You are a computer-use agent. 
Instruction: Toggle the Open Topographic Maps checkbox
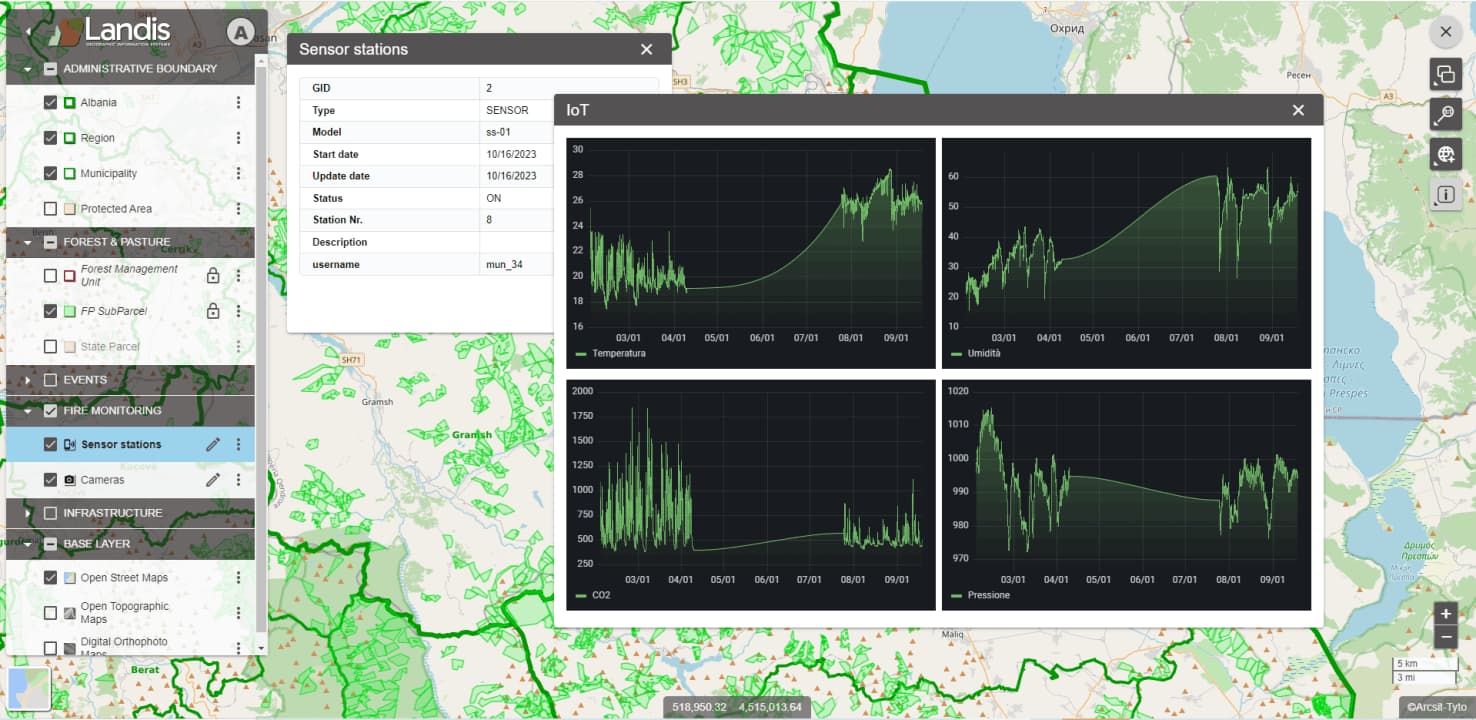tap(51, 612)
